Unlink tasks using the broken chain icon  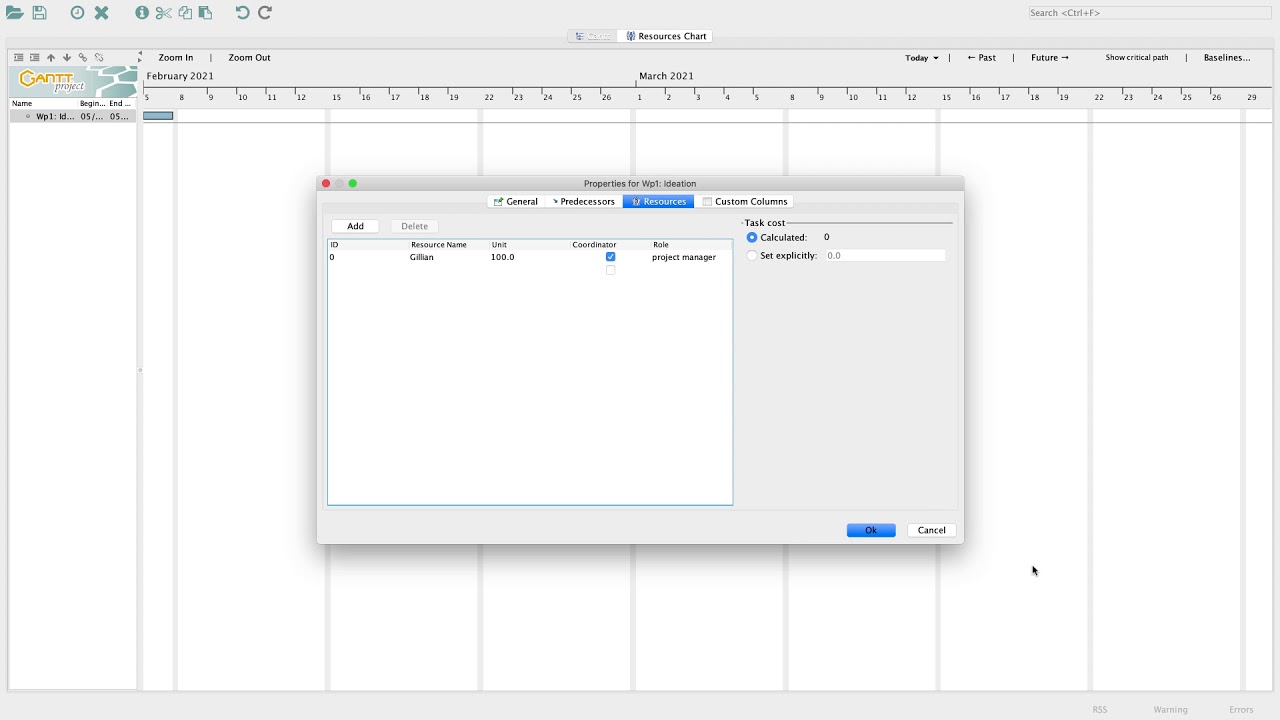click(99, 58)
